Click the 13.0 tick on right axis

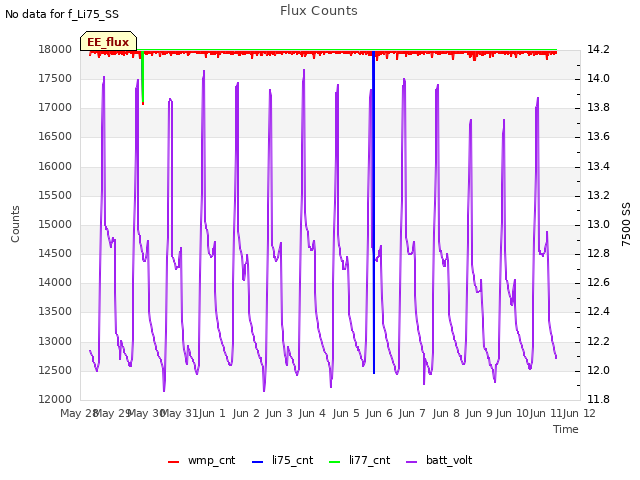(x=598, y=224)
